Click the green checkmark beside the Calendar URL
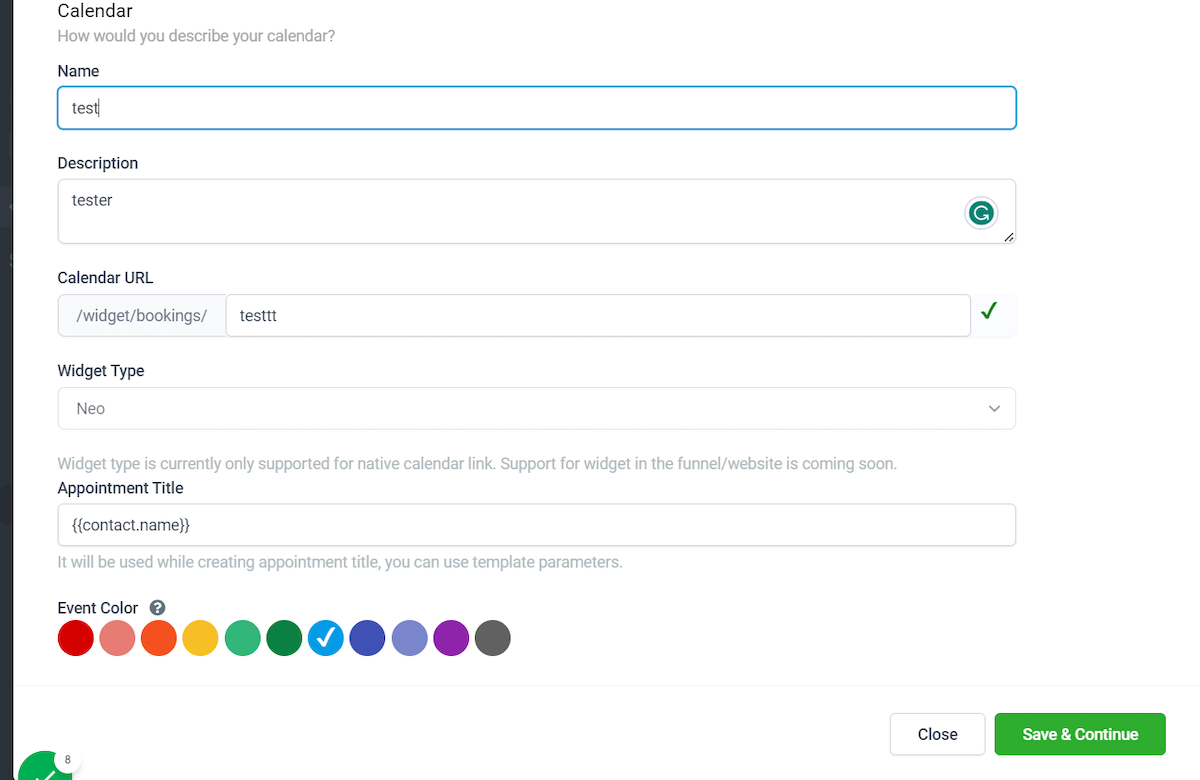Screen dimensions: 1200x780 point(989,311)
